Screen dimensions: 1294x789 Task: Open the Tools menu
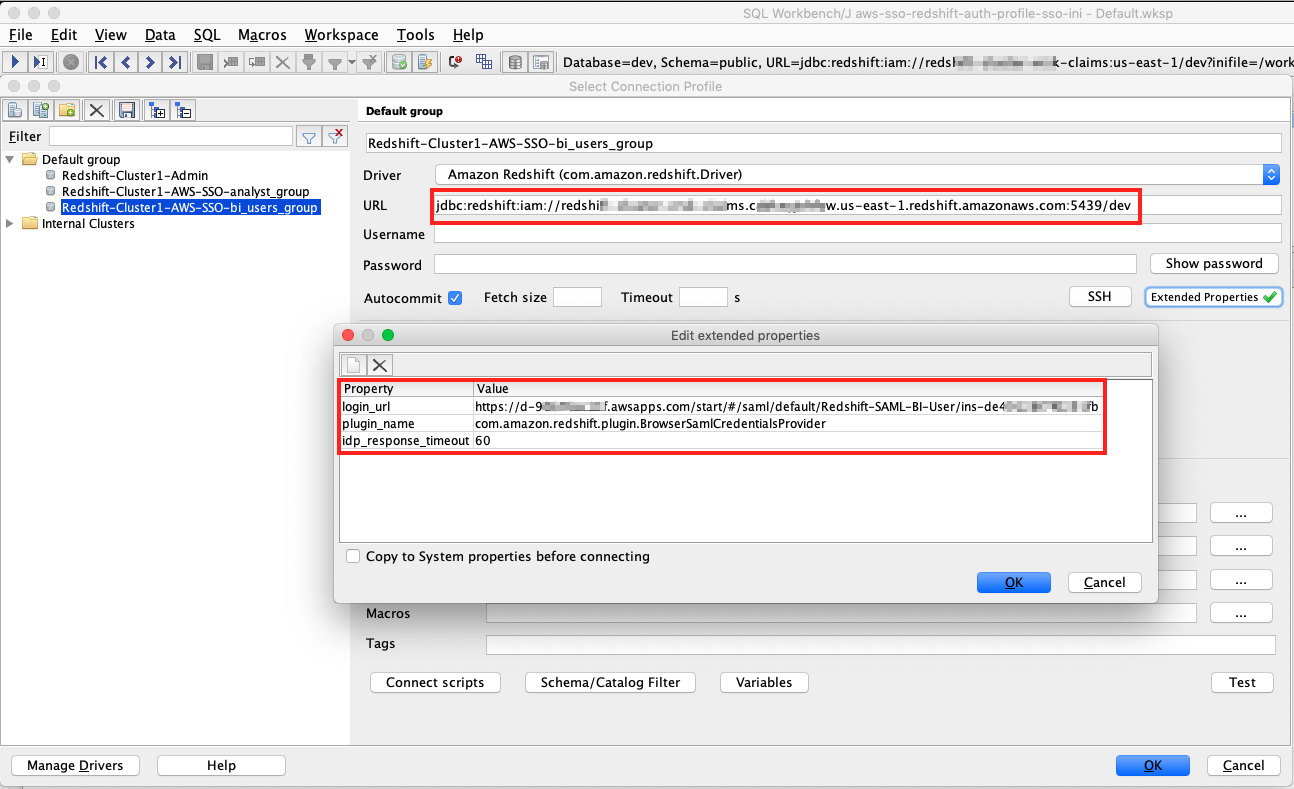[x=416, y=35]
